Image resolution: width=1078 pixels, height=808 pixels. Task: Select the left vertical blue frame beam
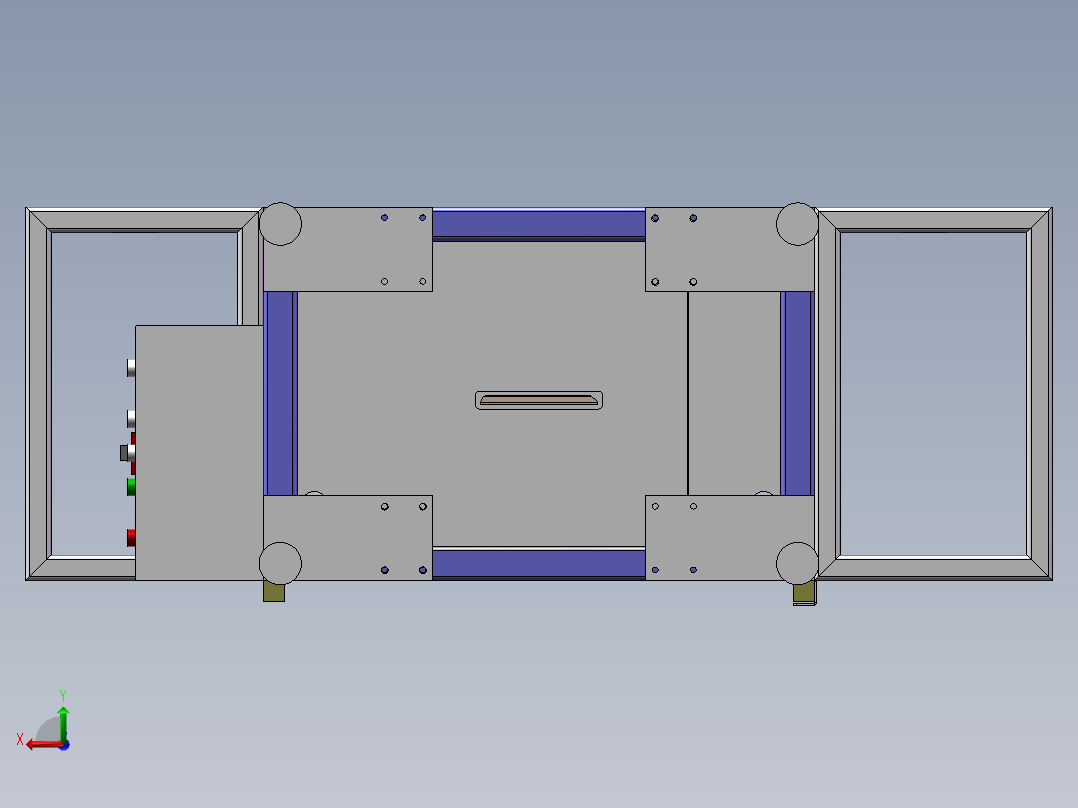(280, 393)
